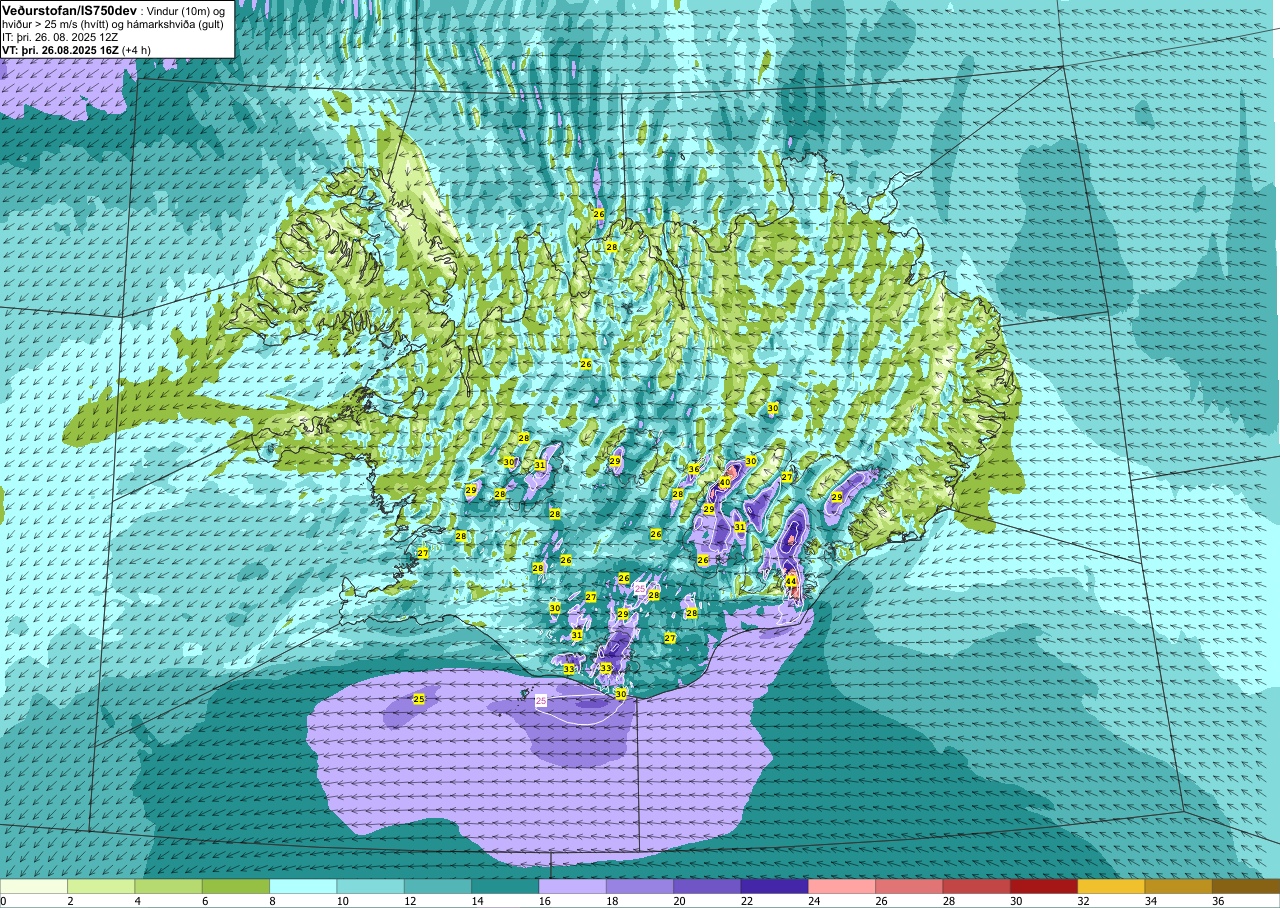The height and width of the screenshot is (908, 1280).
Task: Click the 30–32 m/s dark red legend swatch
Action: pyautogui.click(x=1044, y=886)
